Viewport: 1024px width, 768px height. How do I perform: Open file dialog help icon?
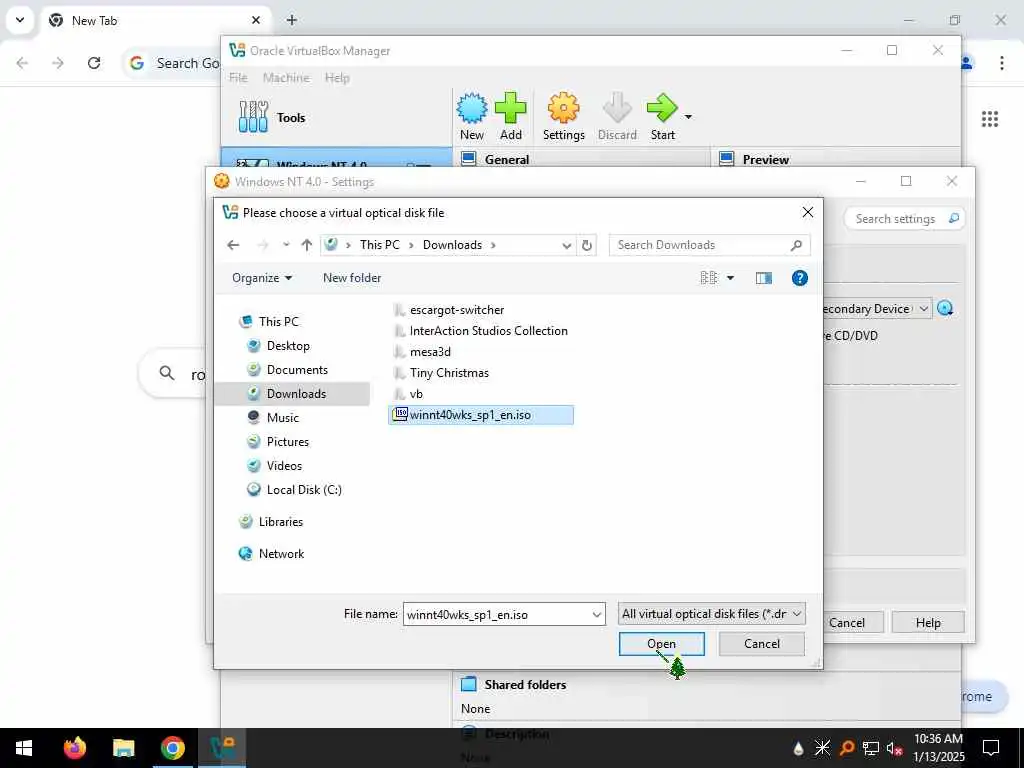click(799, 278)
